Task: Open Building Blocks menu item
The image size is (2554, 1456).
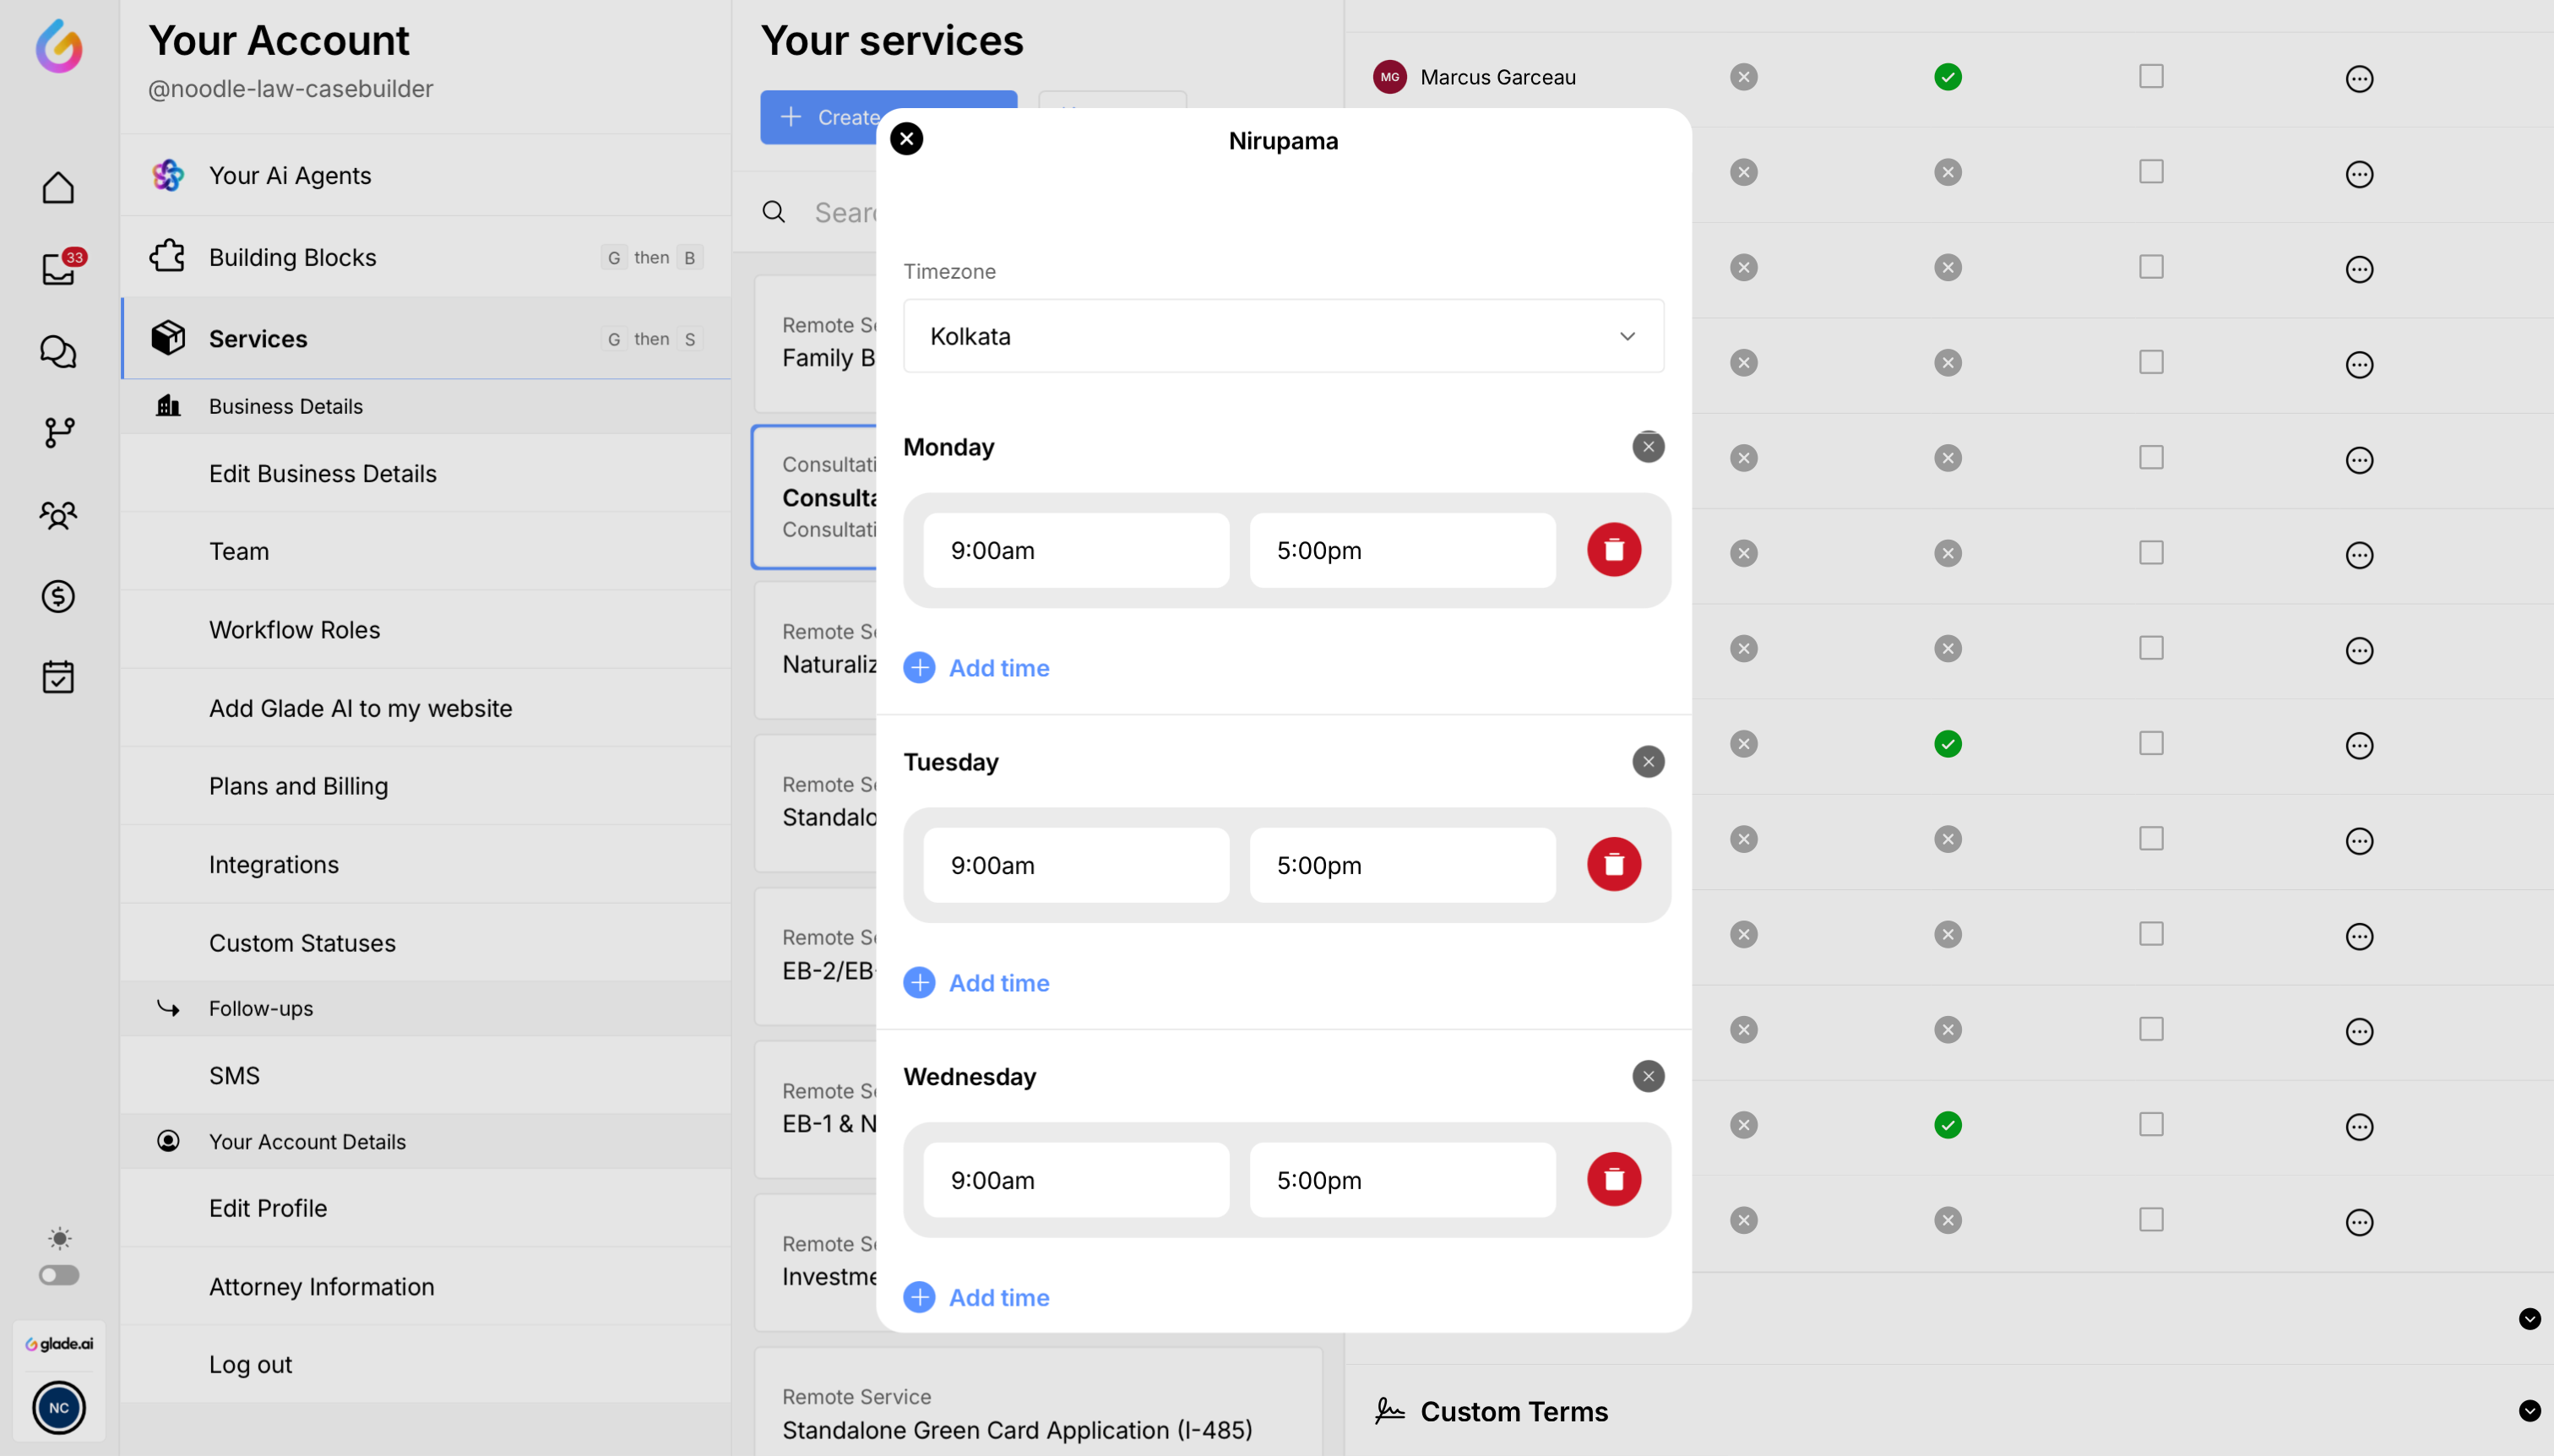Action: click(x=292, y=257)
